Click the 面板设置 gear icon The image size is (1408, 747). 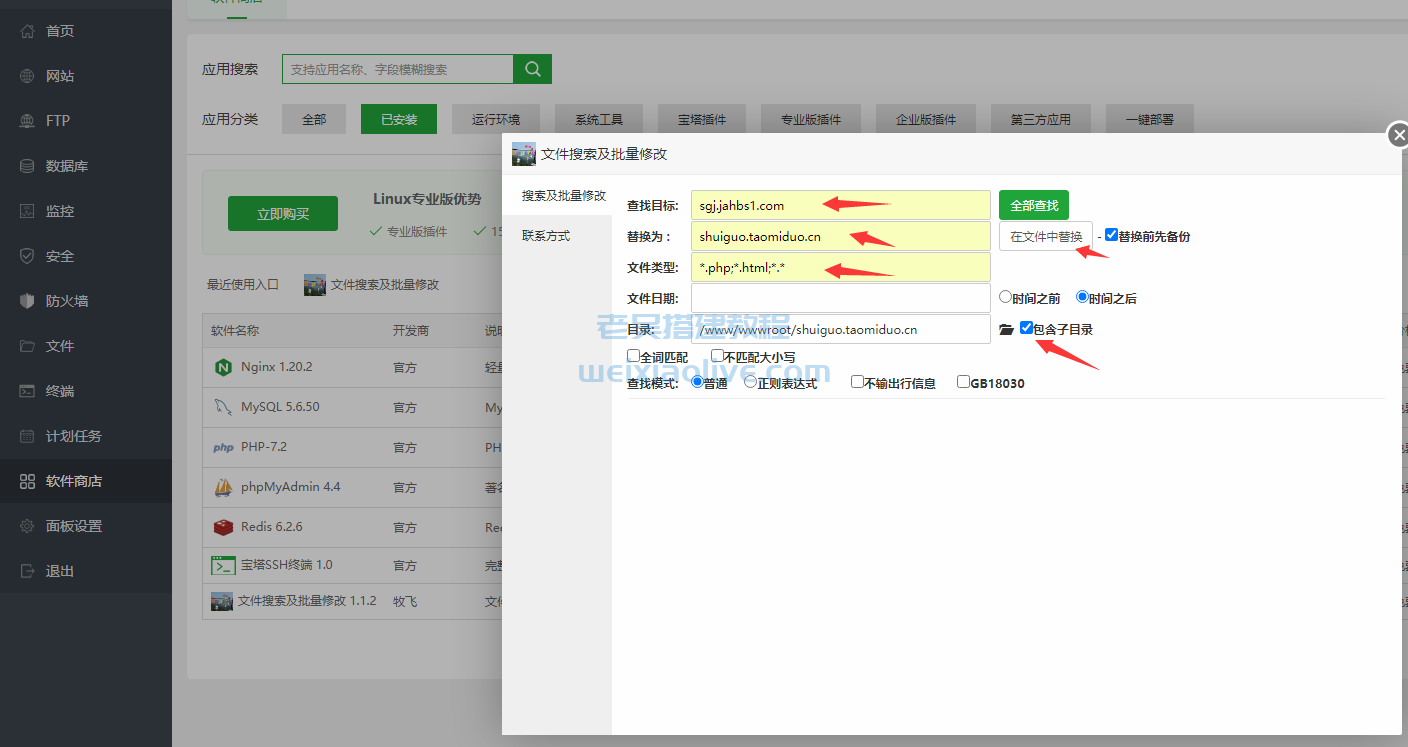(28, 526)
